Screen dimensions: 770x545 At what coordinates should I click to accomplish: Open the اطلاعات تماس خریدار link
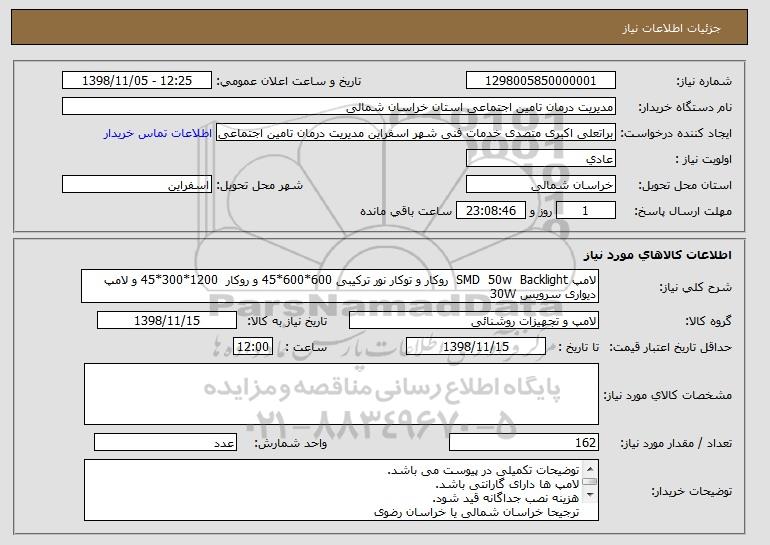(158, 134)
